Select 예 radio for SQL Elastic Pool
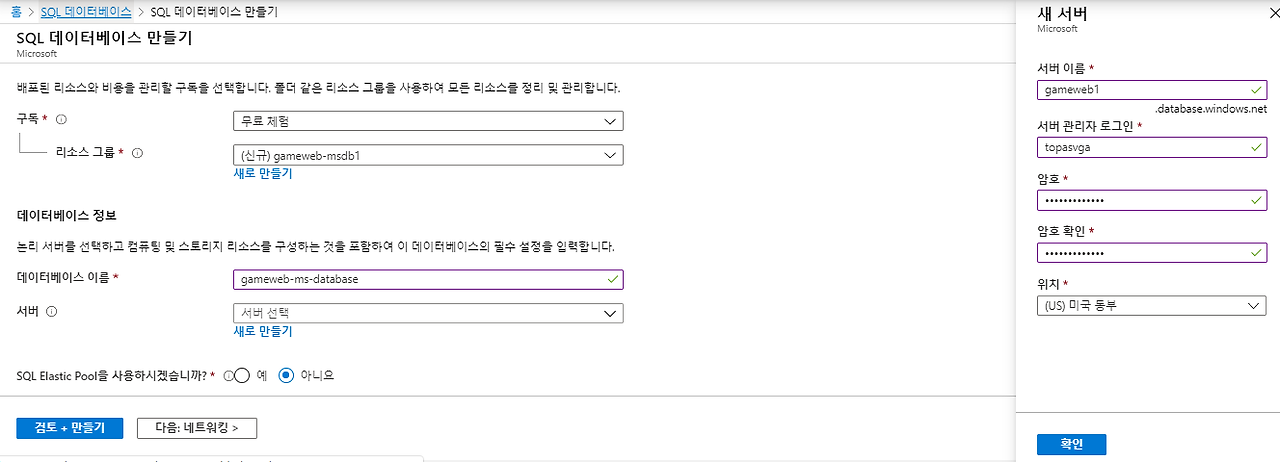 [x=241, y=376]
